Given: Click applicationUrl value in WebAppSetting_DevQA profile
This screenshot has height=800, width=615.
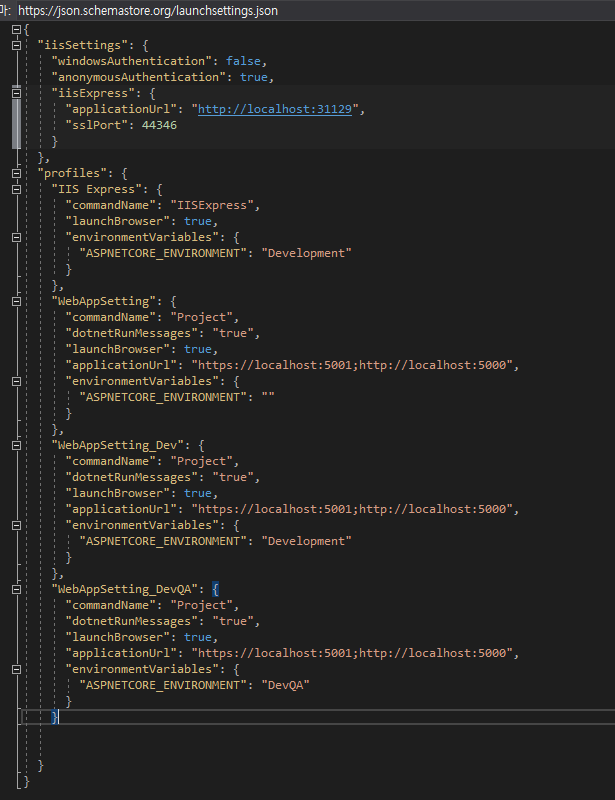Looking at the screenshot, I should [x=352, y=653].
